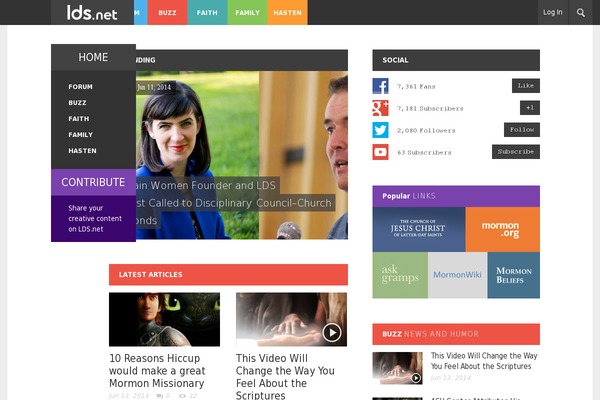The image size is (600, 400).
Task: Open the YouTube icon in Social
Action: point(380,152)
